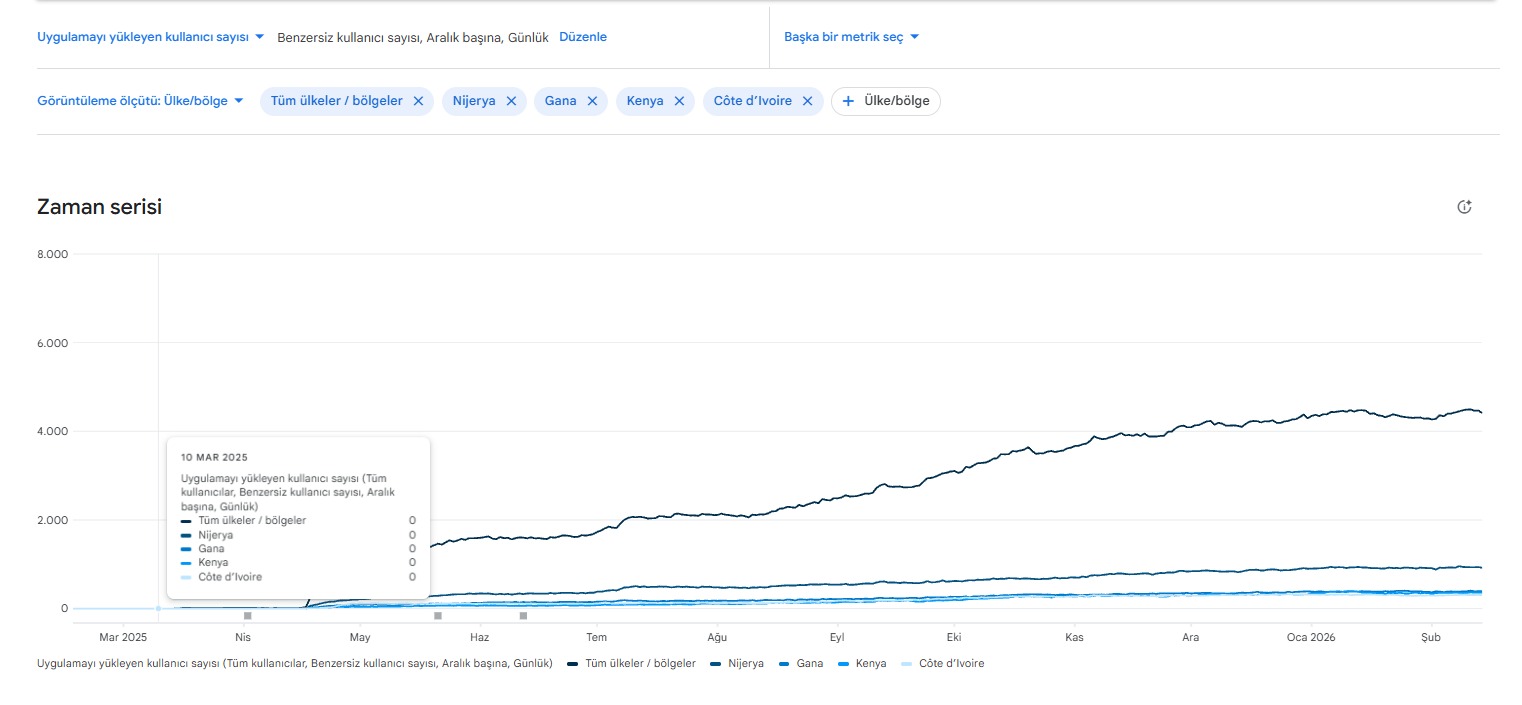Remove the Gana country chip

[x=592, y=101]
